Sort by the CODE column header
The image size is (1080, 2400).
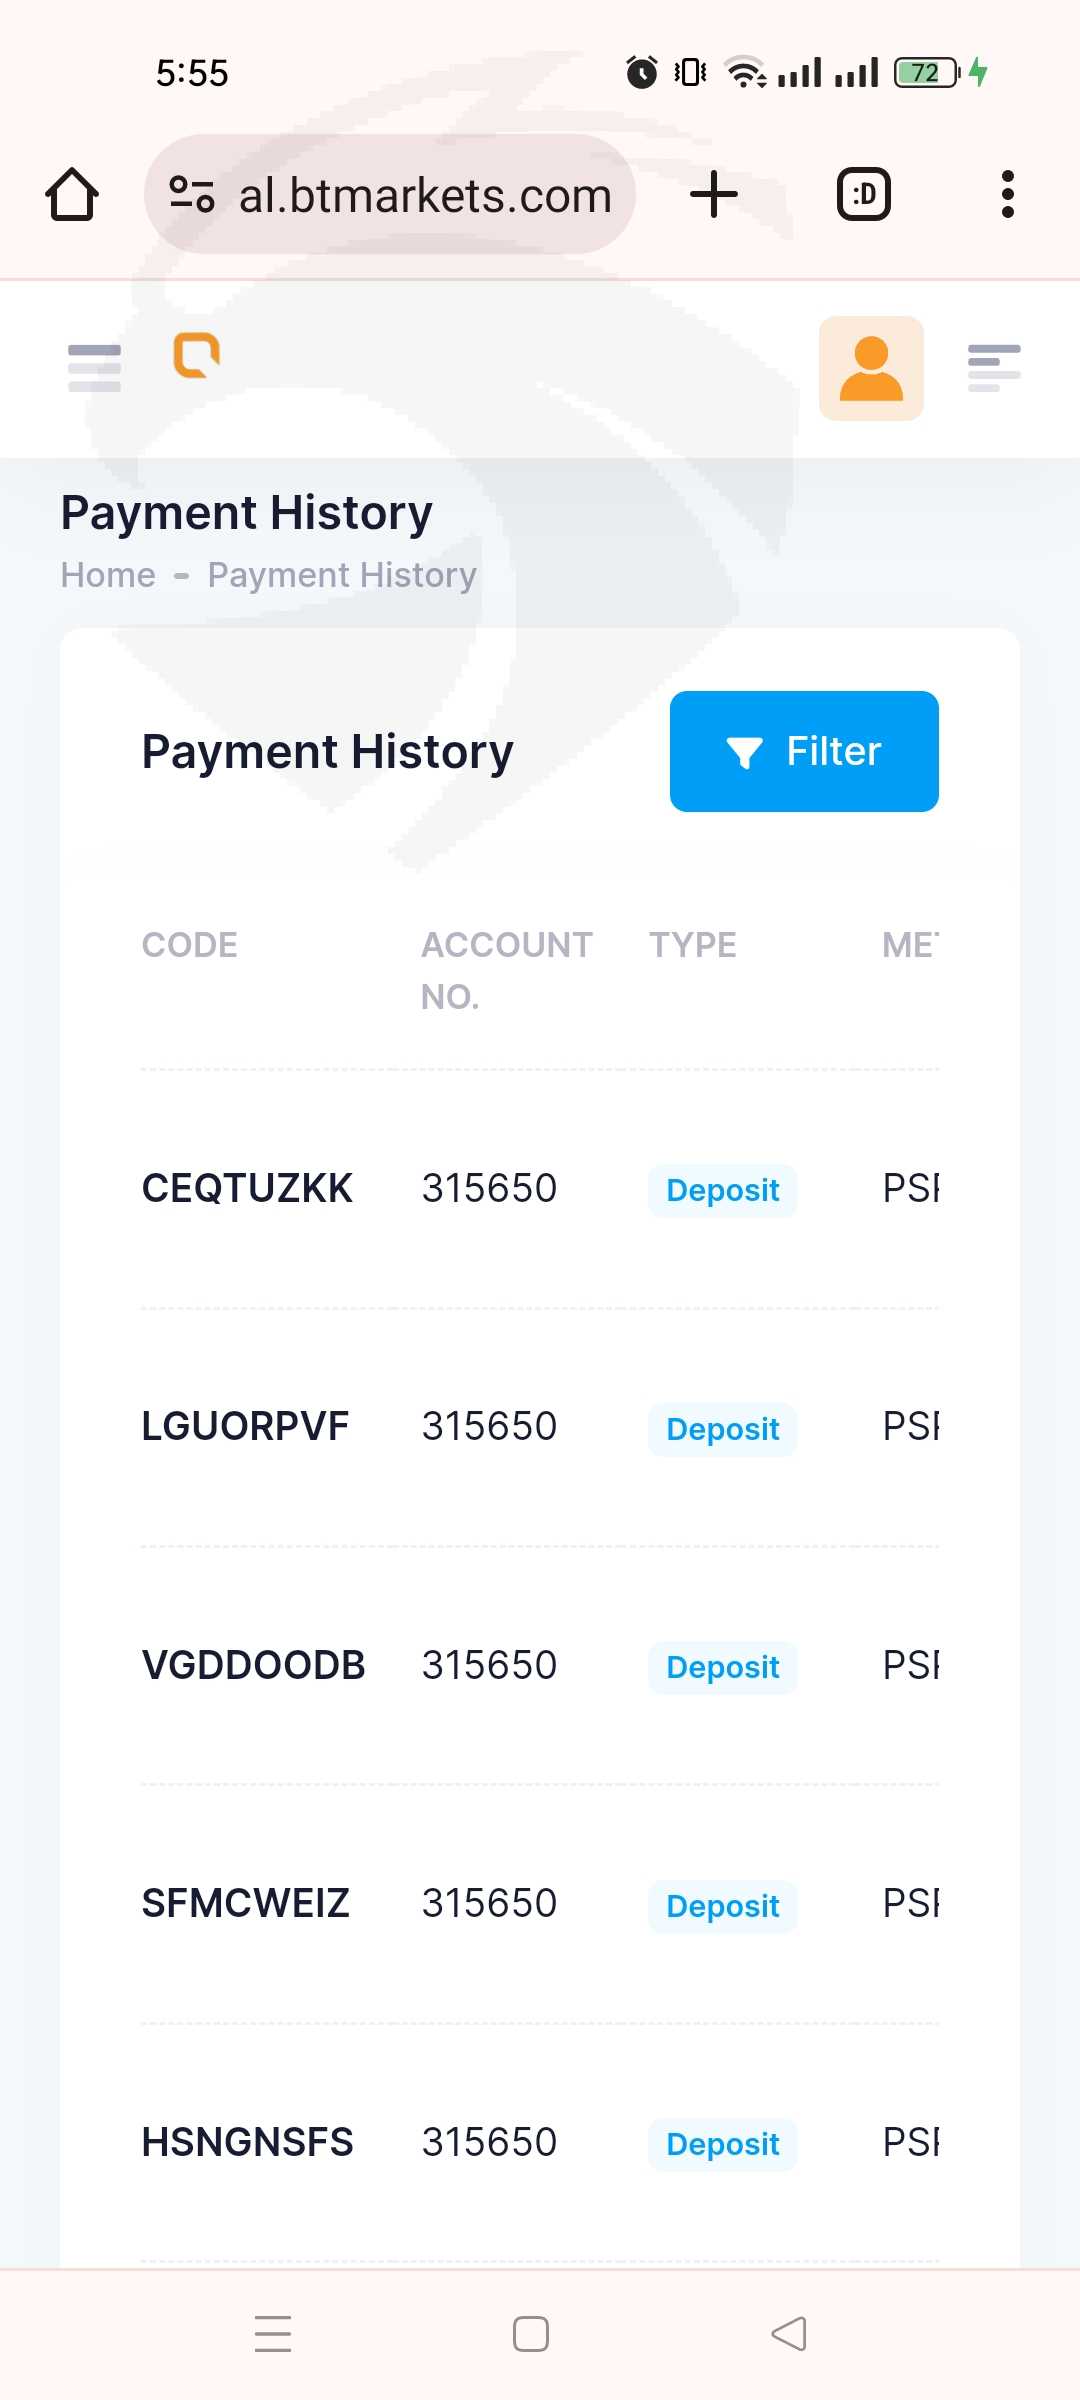189,945
